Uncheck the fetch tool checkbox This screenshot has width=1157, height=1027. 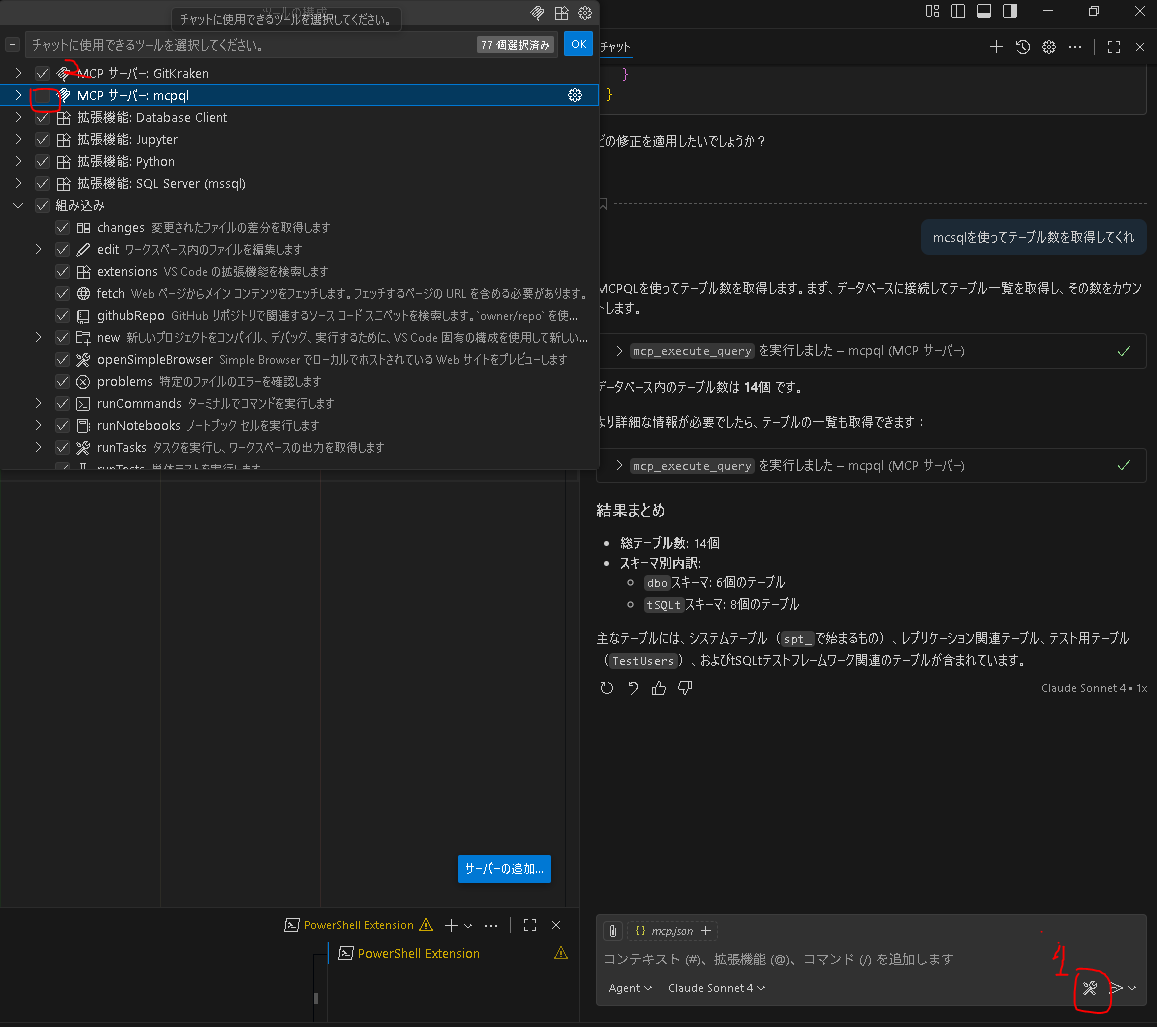(x=63, y=294)
